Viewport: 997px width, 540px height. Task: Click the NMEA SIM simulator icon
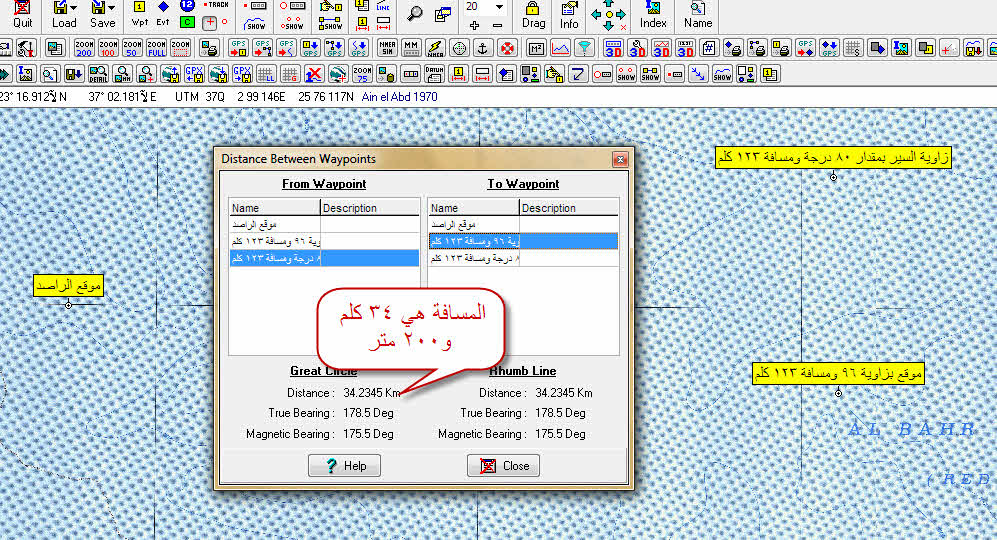point(387,48)
